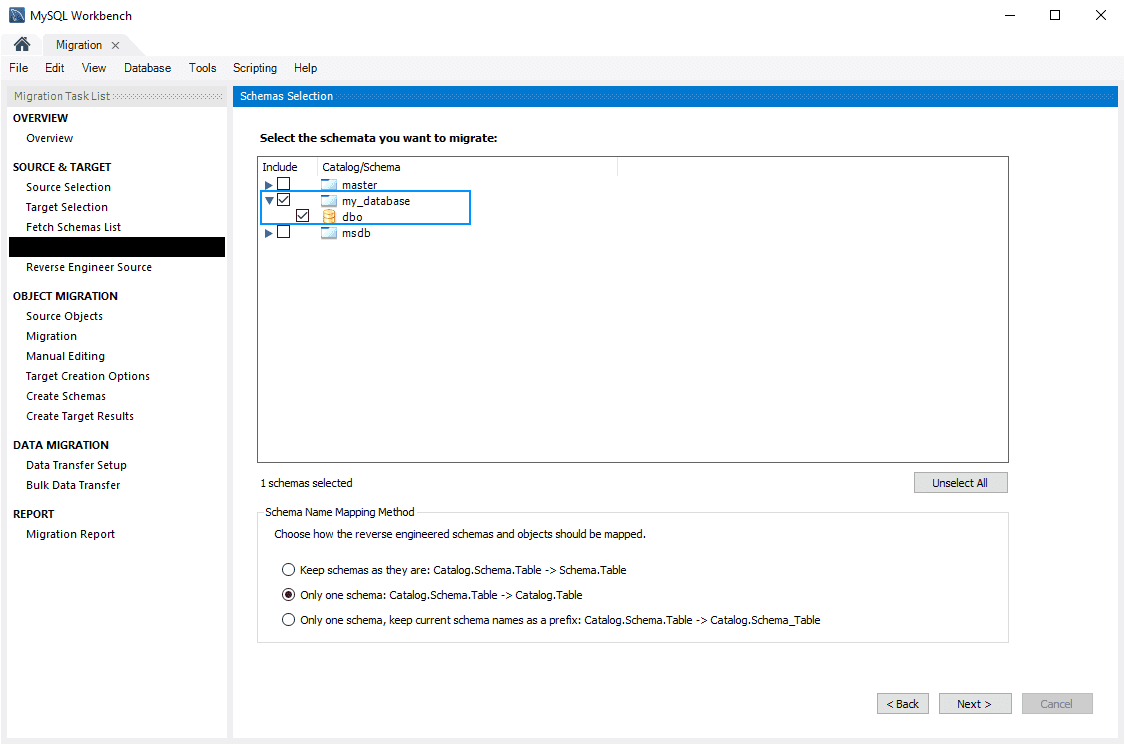This screenshot has height=745, width=1125.
Task: Tick the msdb include checkbox
Action: point(284,233)
